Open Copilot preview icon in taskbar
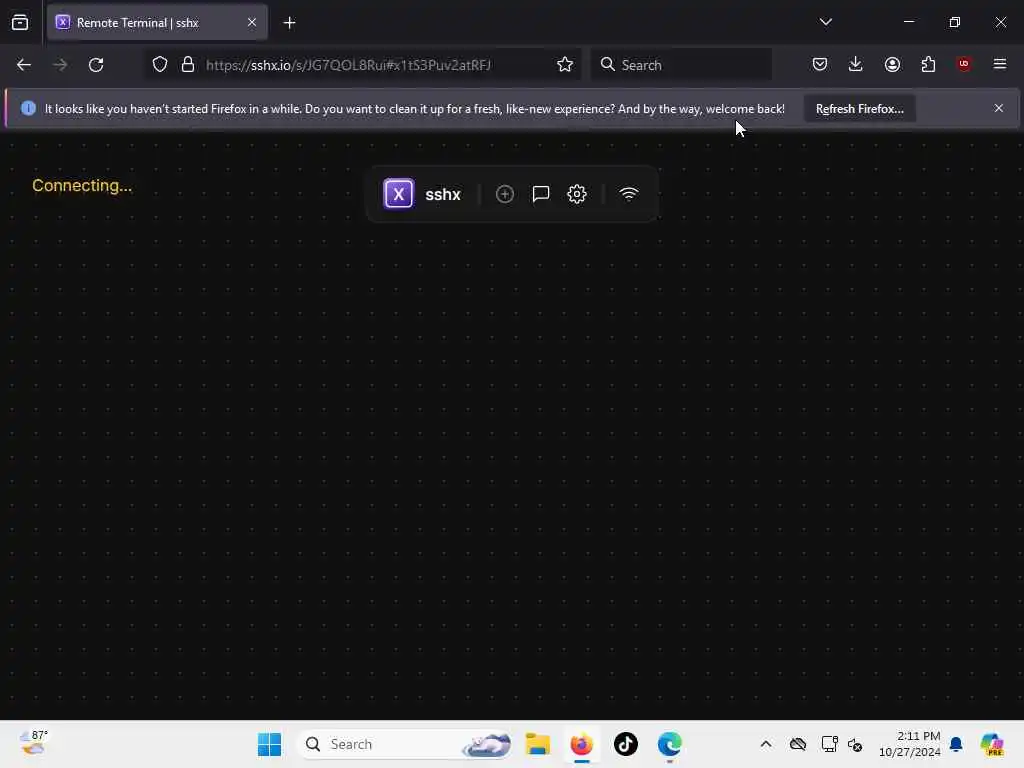The image size is (1024, 768). [x=991, y=744]
